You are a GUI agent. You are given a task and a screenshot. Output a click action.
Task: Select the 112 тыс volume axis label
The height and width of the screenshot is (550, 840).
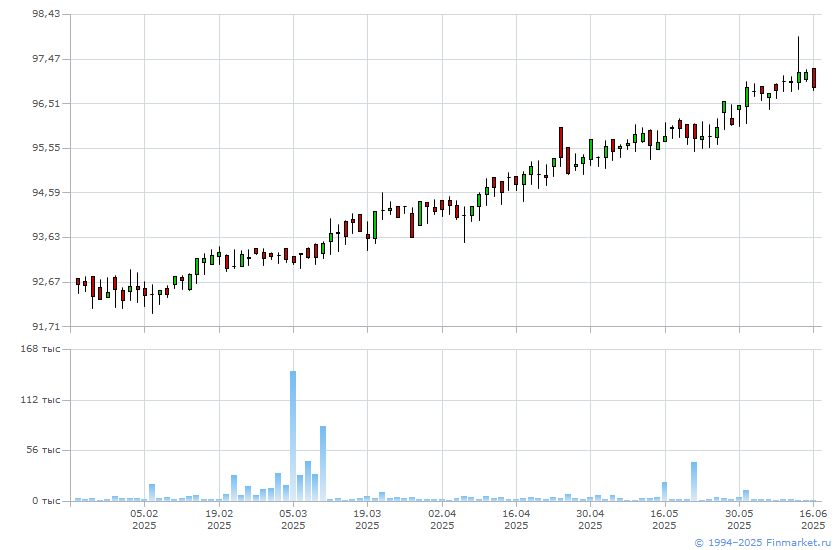pyautogui.click(x=40, y=400)
